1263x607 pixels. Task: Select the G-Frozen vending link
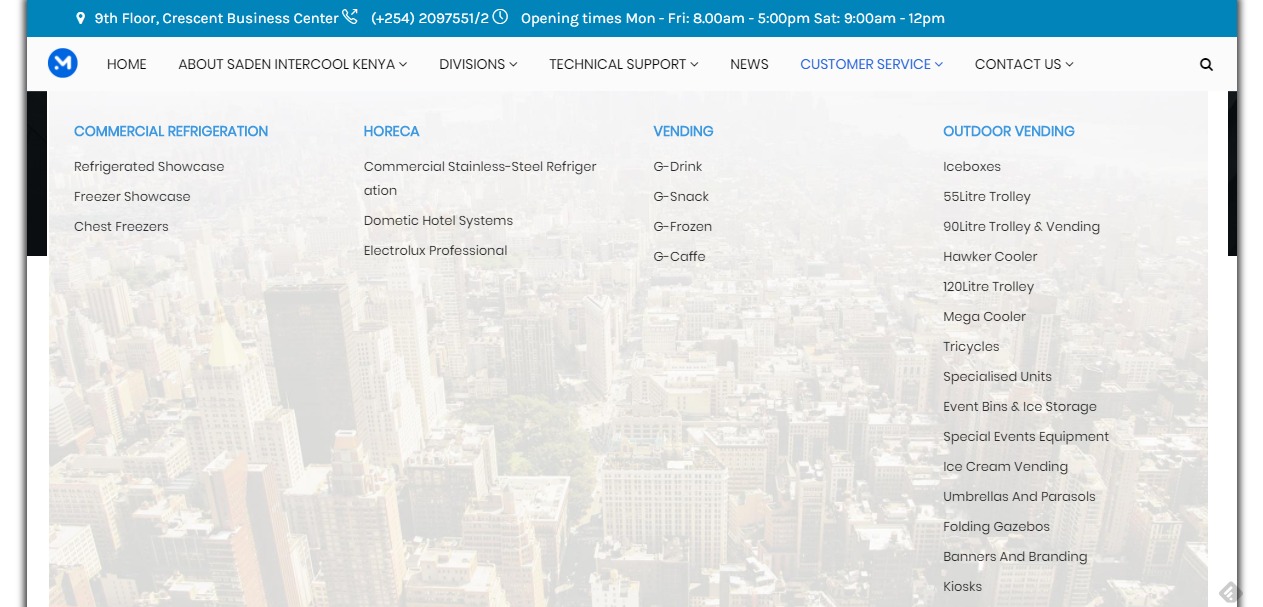click(x=683, y=227)
